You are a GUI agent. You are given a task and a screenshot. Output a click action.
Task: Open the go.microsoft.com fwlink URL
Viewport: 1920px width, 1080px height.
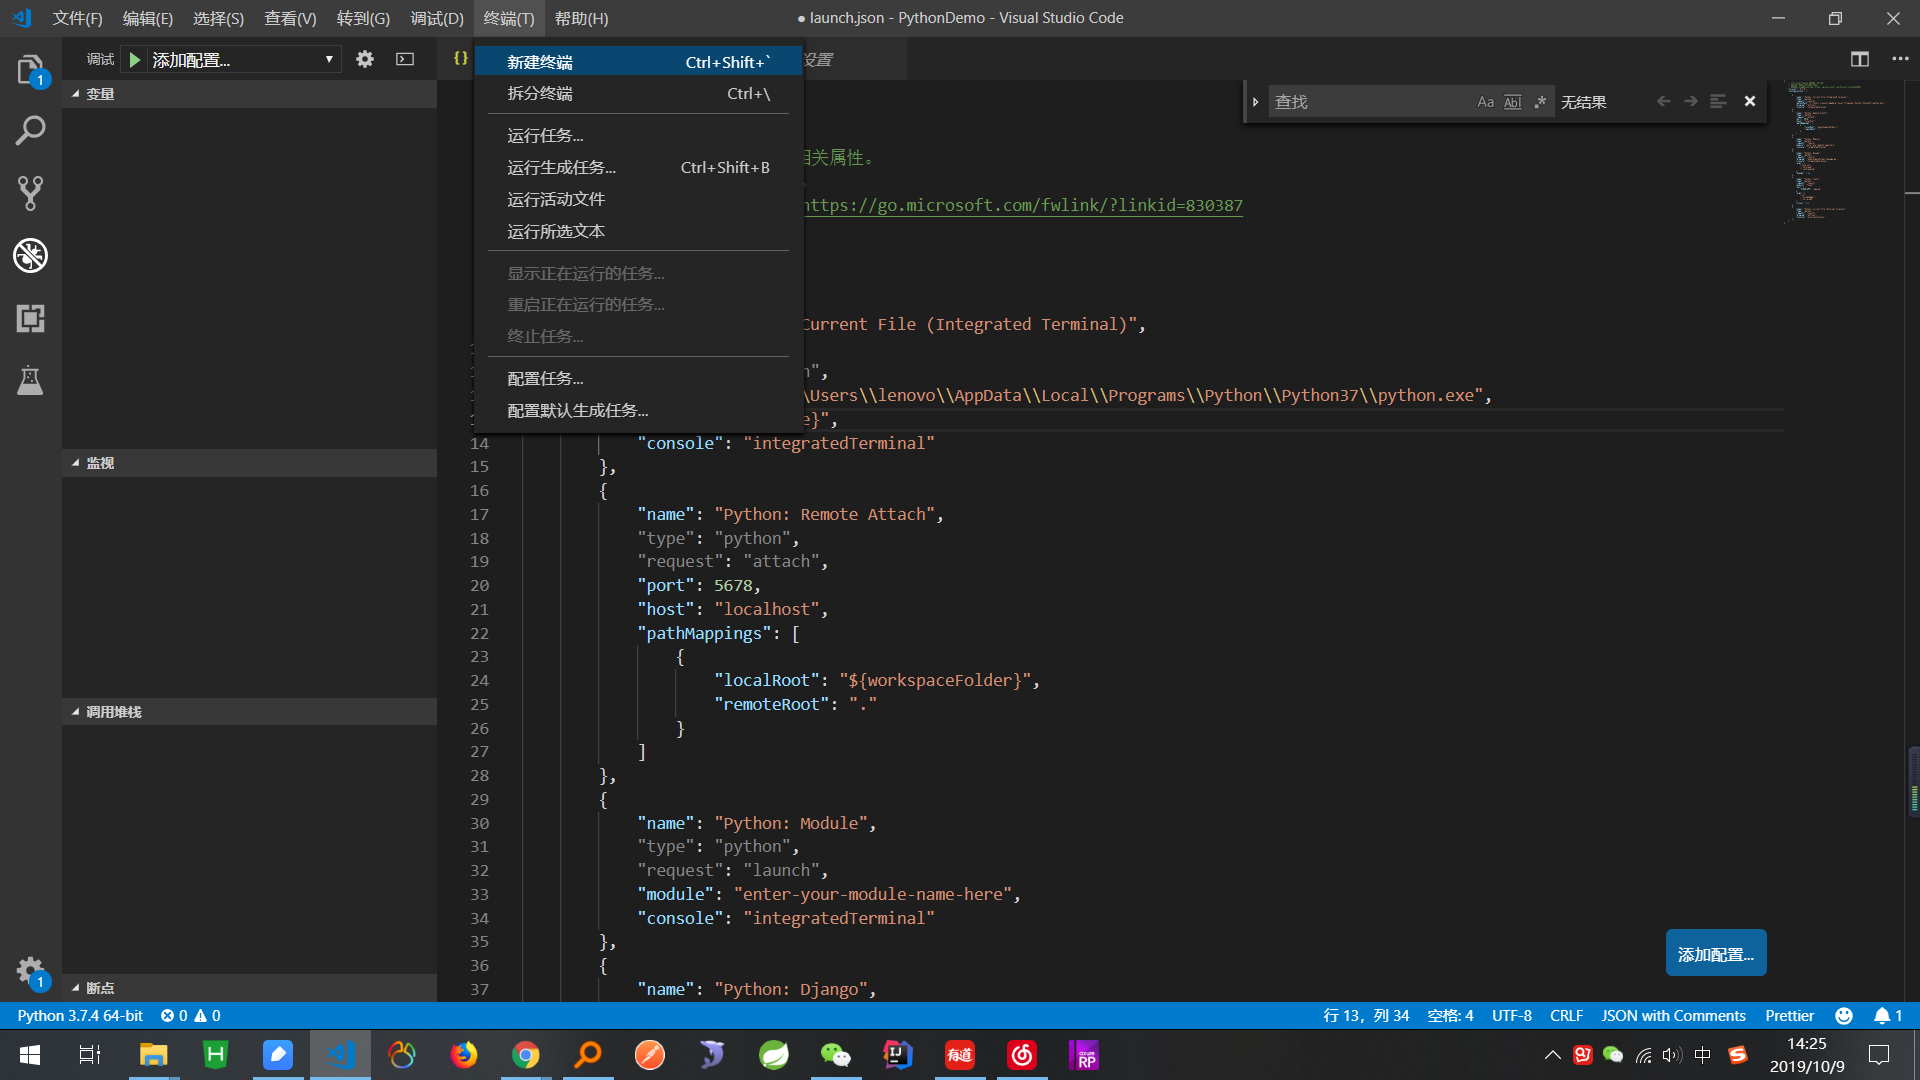(x=1023, y=205)
